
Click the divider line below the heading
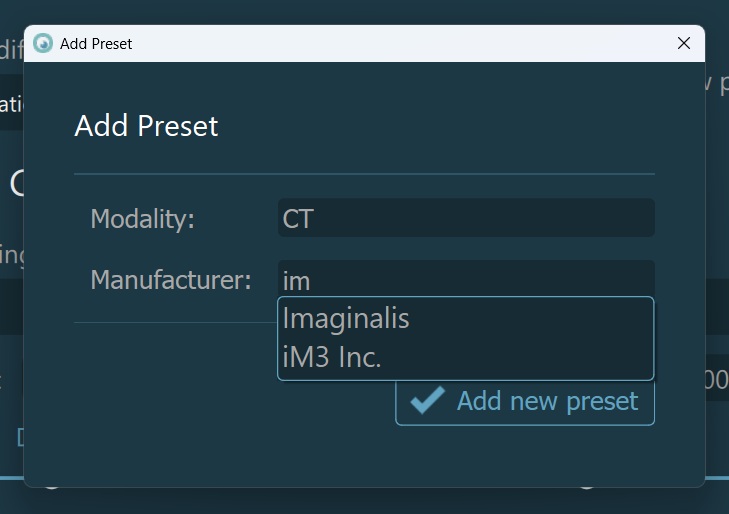pyautogui.click(x=364, y=174)
